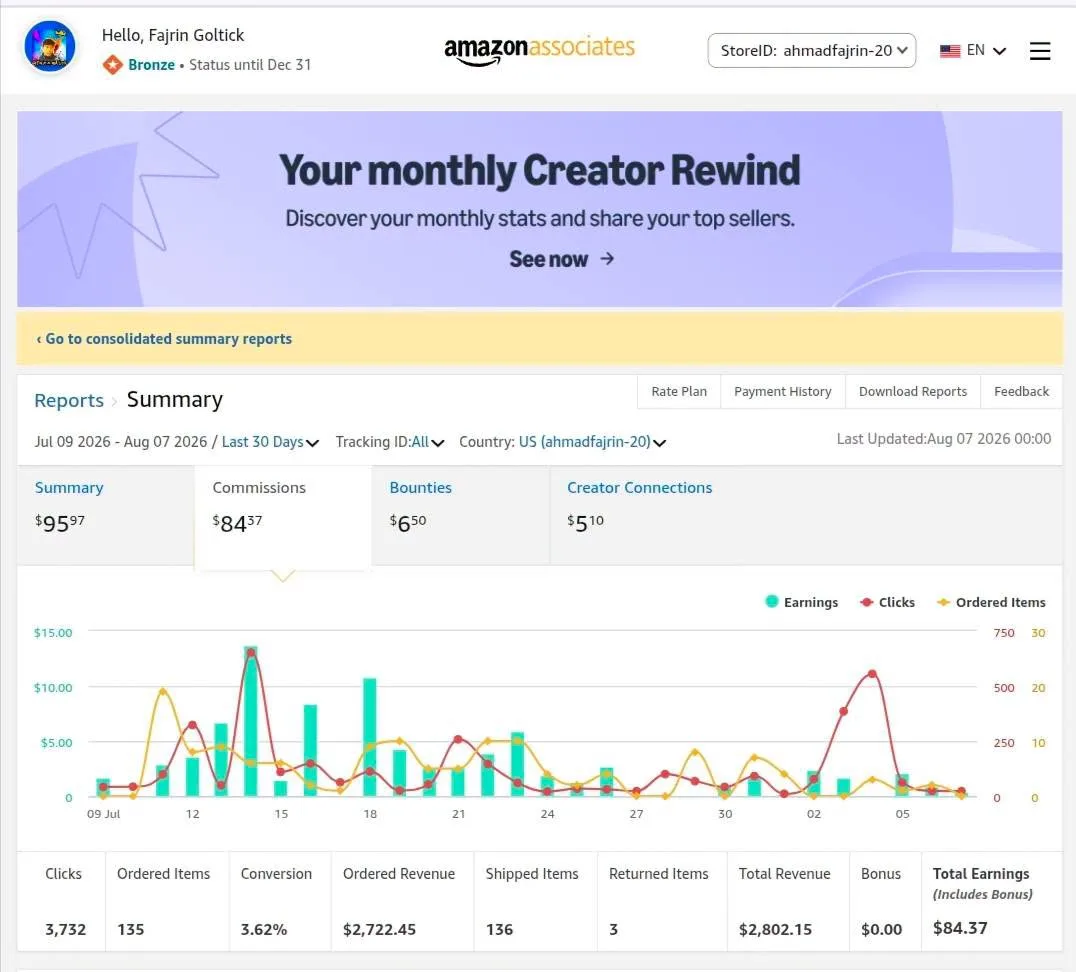1076x972 pixels.
Task: Select the Bounties $6.50 tab
Action: (x=460, y=515)
